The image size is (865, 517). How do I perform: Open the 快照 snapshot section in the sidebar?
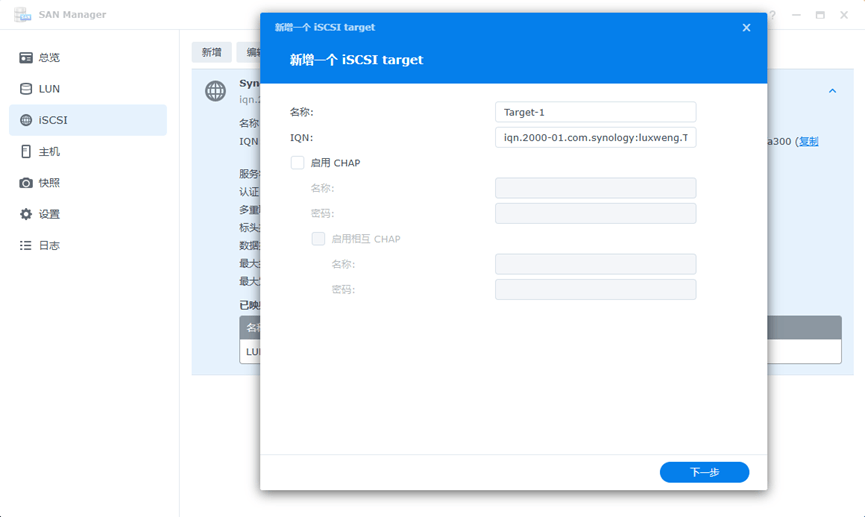[88, 183]
